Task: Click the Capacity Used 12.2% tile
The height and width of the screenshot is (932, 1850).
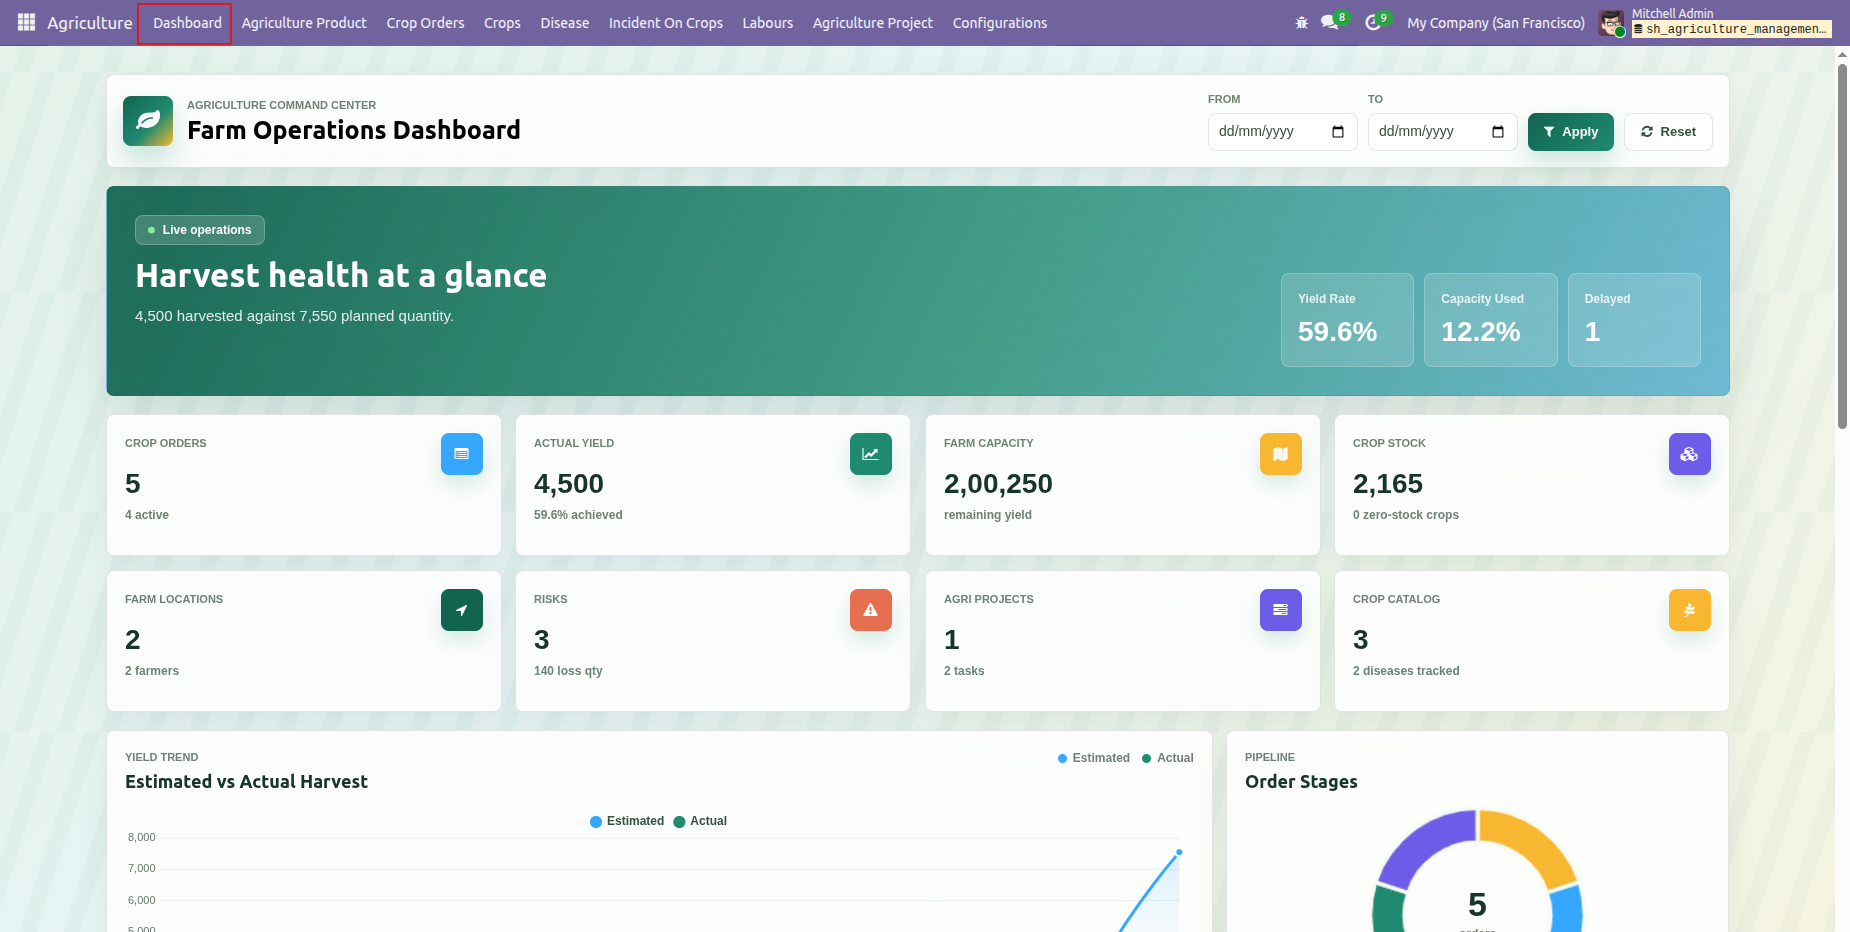Action: [x=1491, y=320]
